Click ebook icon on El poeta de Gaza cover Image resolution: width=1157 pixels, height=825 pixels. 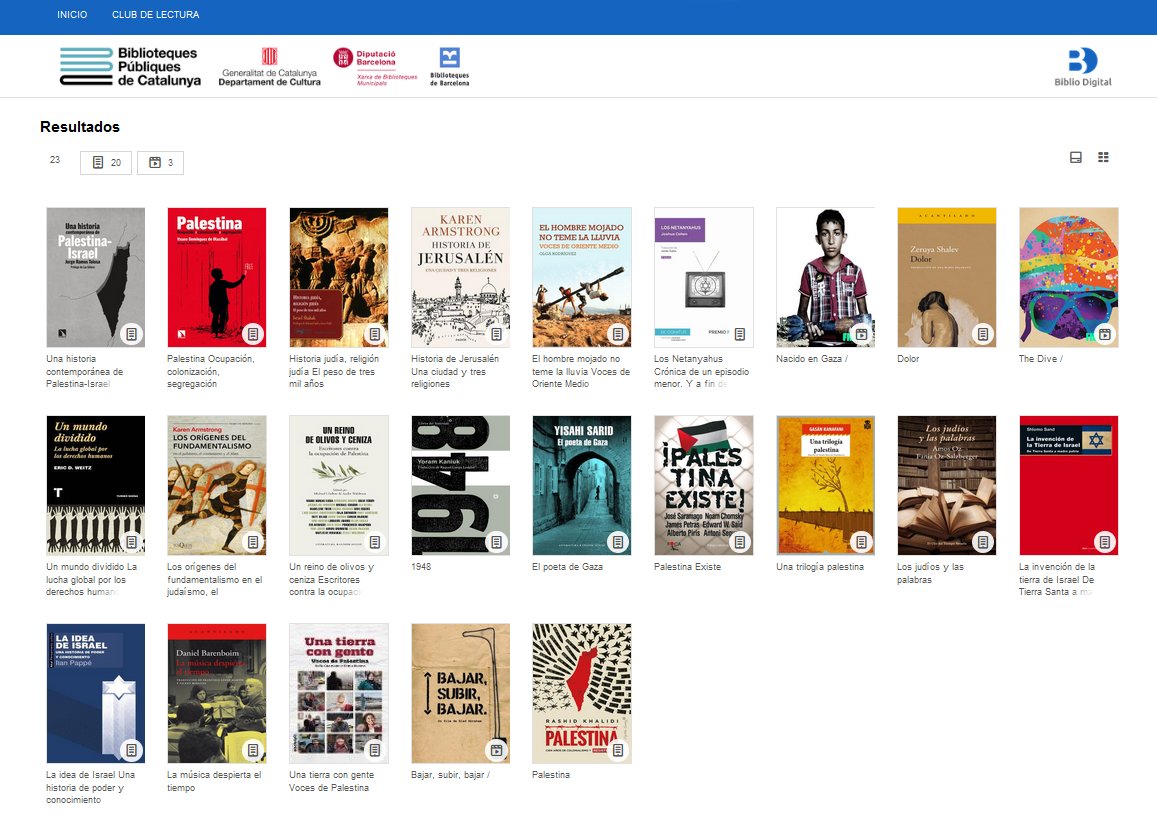618,542
